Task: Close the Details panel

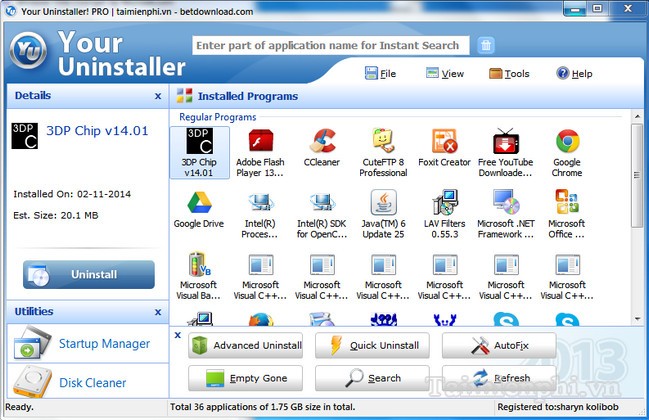Action: click(x=158, y=96)
